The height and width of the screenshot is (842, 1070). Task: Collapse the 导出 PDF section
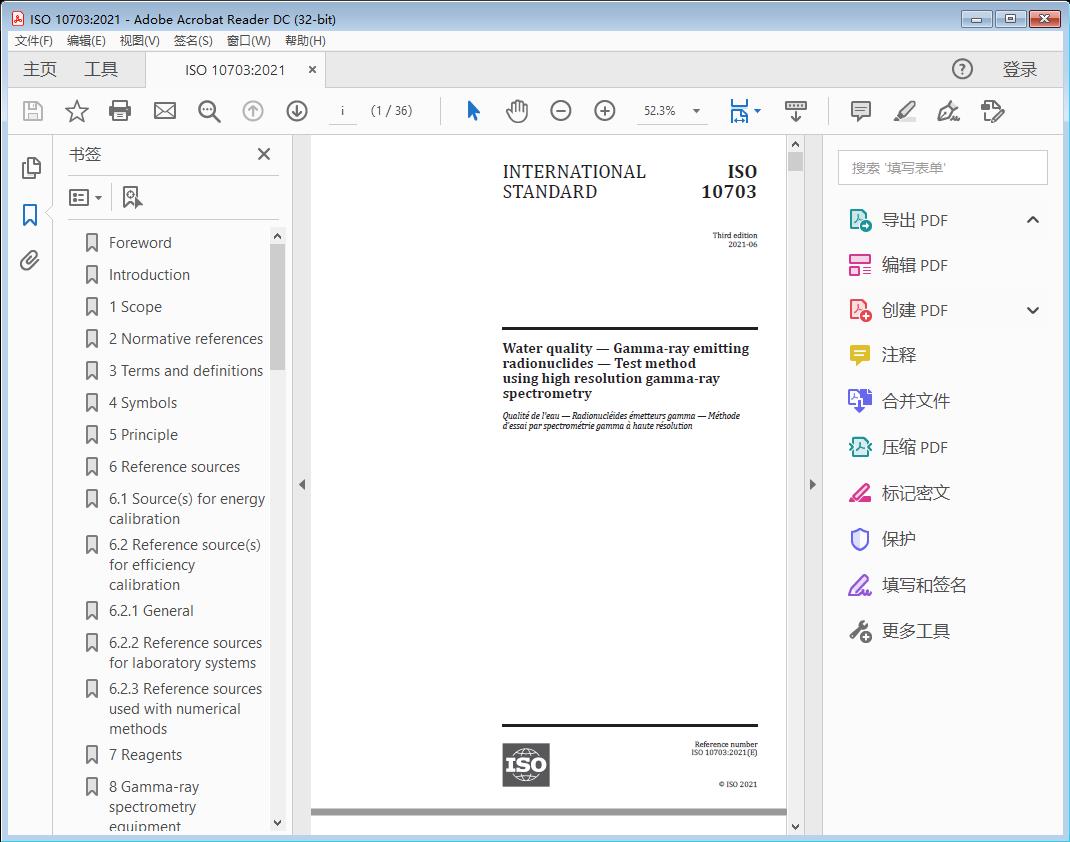(1033, 220)
